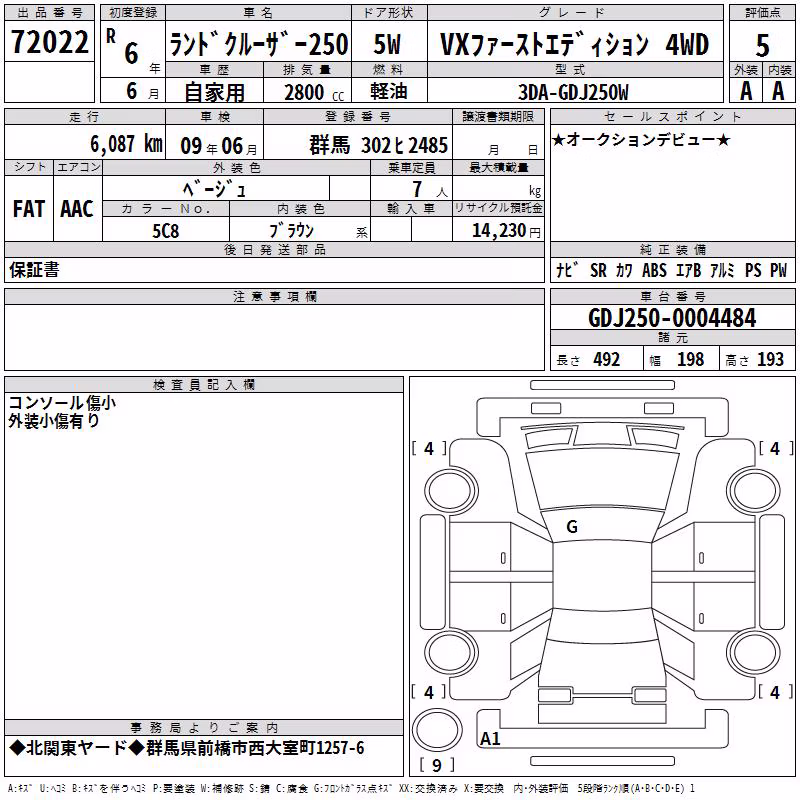The height and width of the screenshot is (800, 800).
Task: Select model code 3DA-GDJ250W
Action: click(573, 92)
